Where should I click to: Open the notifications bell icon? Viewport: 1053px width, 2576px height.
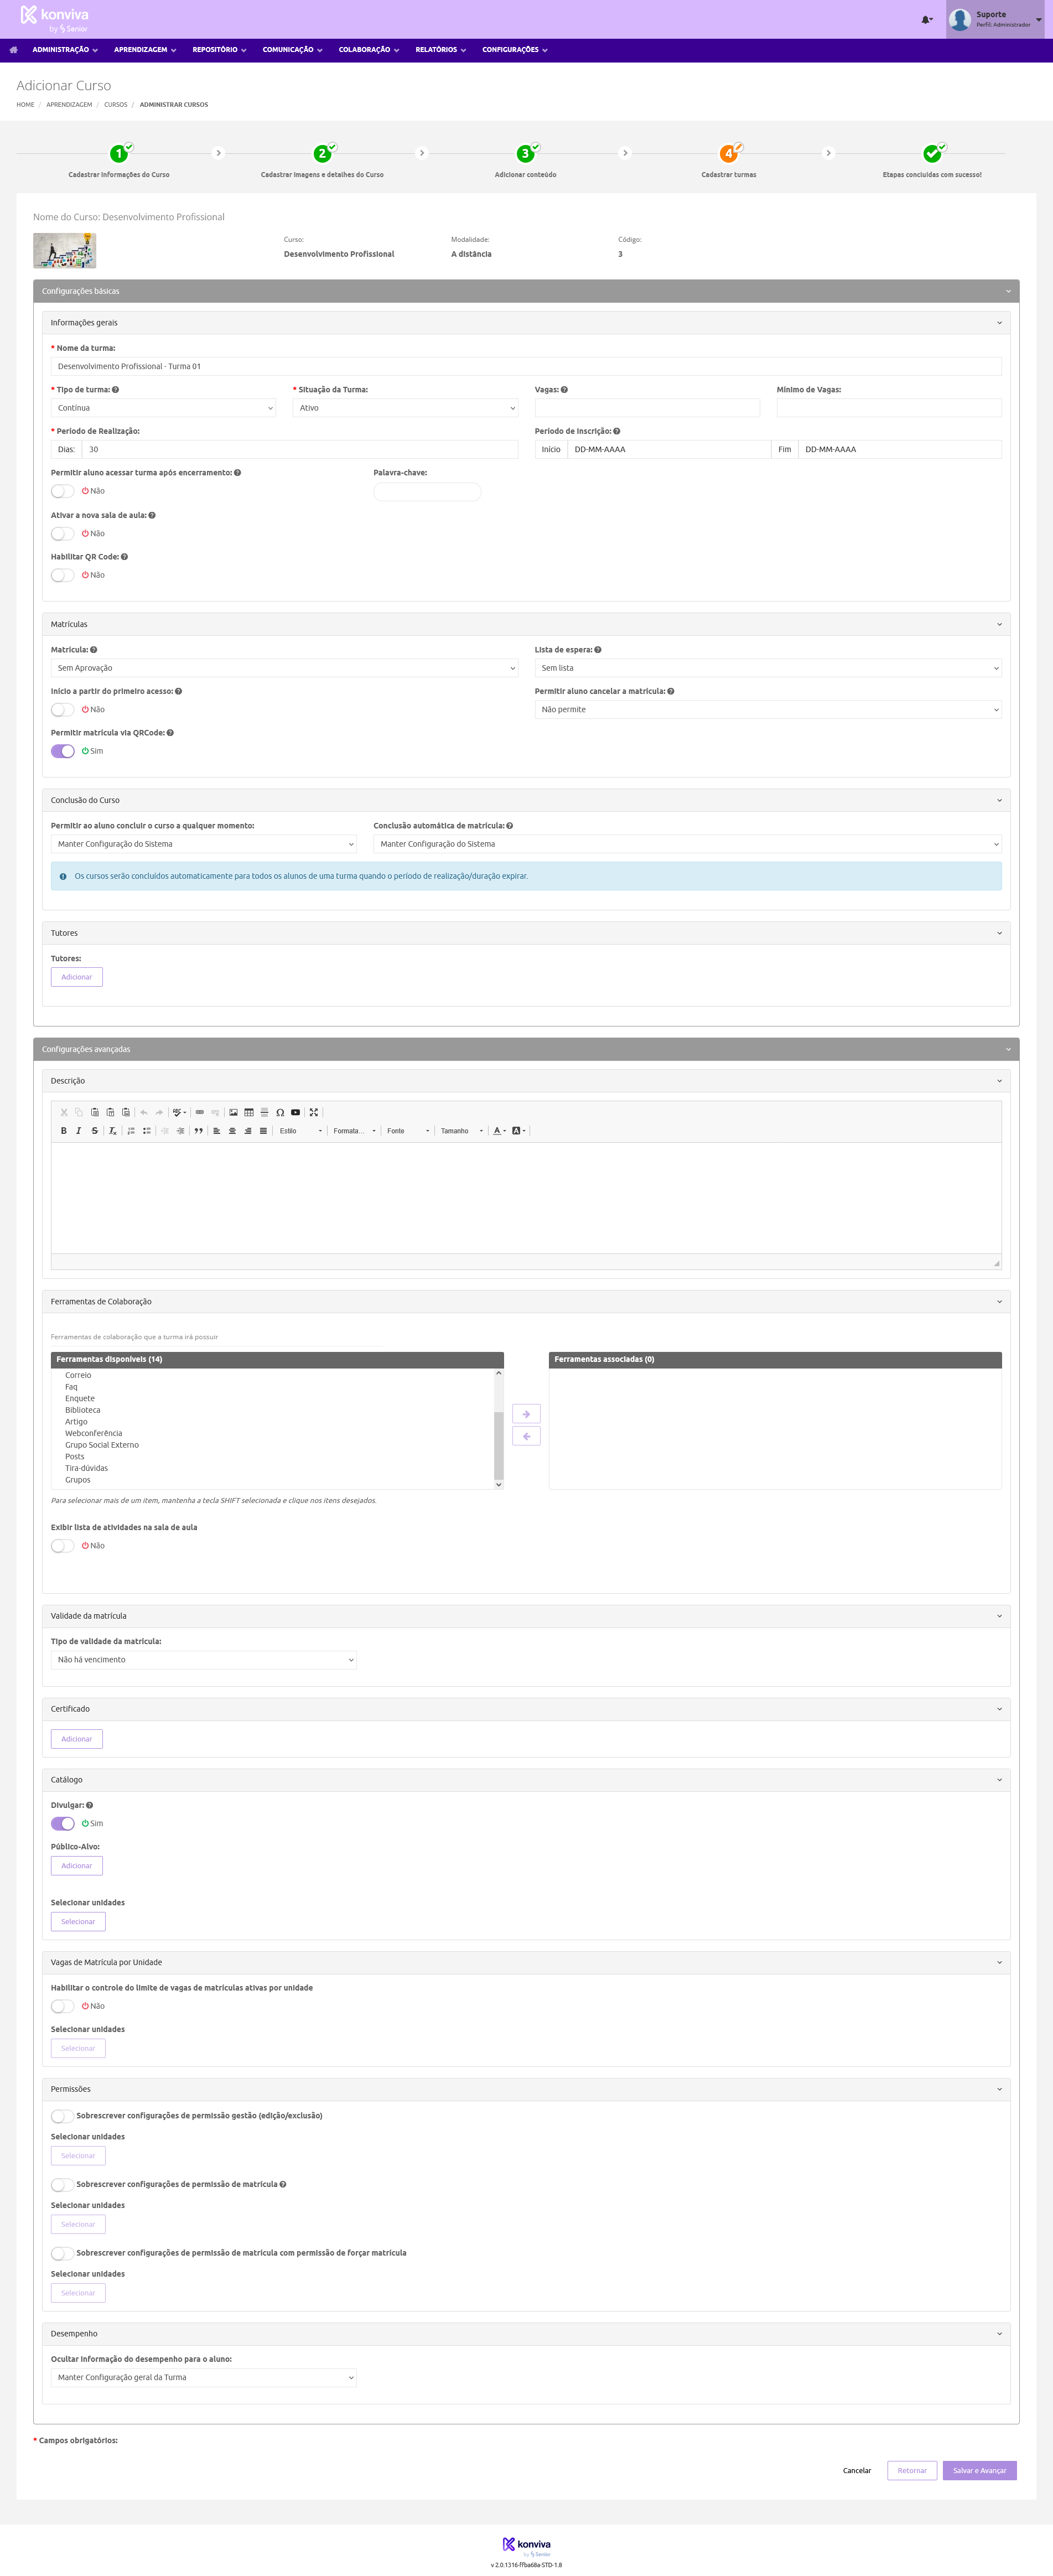[926, 19]
